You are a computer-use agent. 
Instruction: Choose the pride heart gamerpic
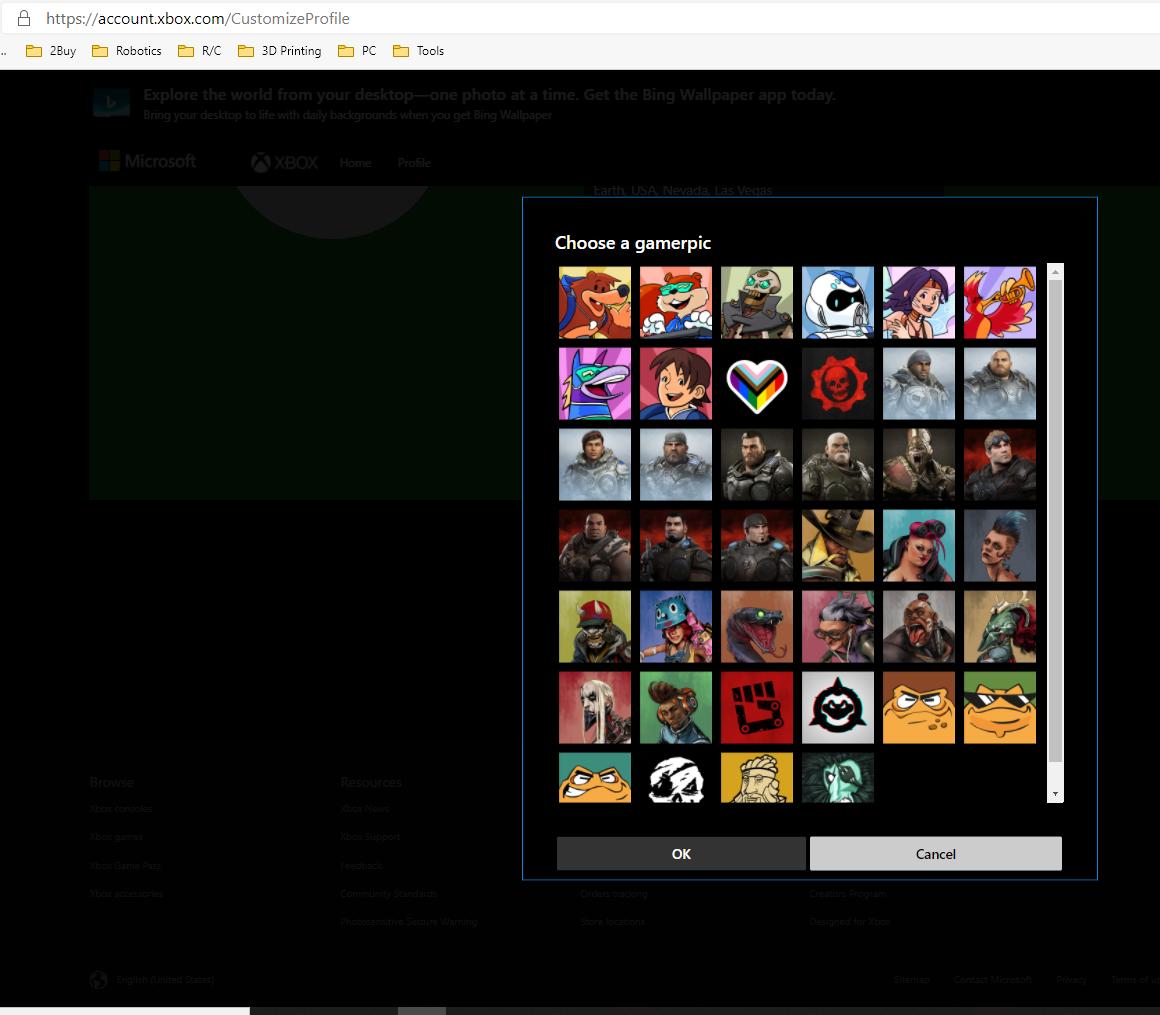click(757, 384)
